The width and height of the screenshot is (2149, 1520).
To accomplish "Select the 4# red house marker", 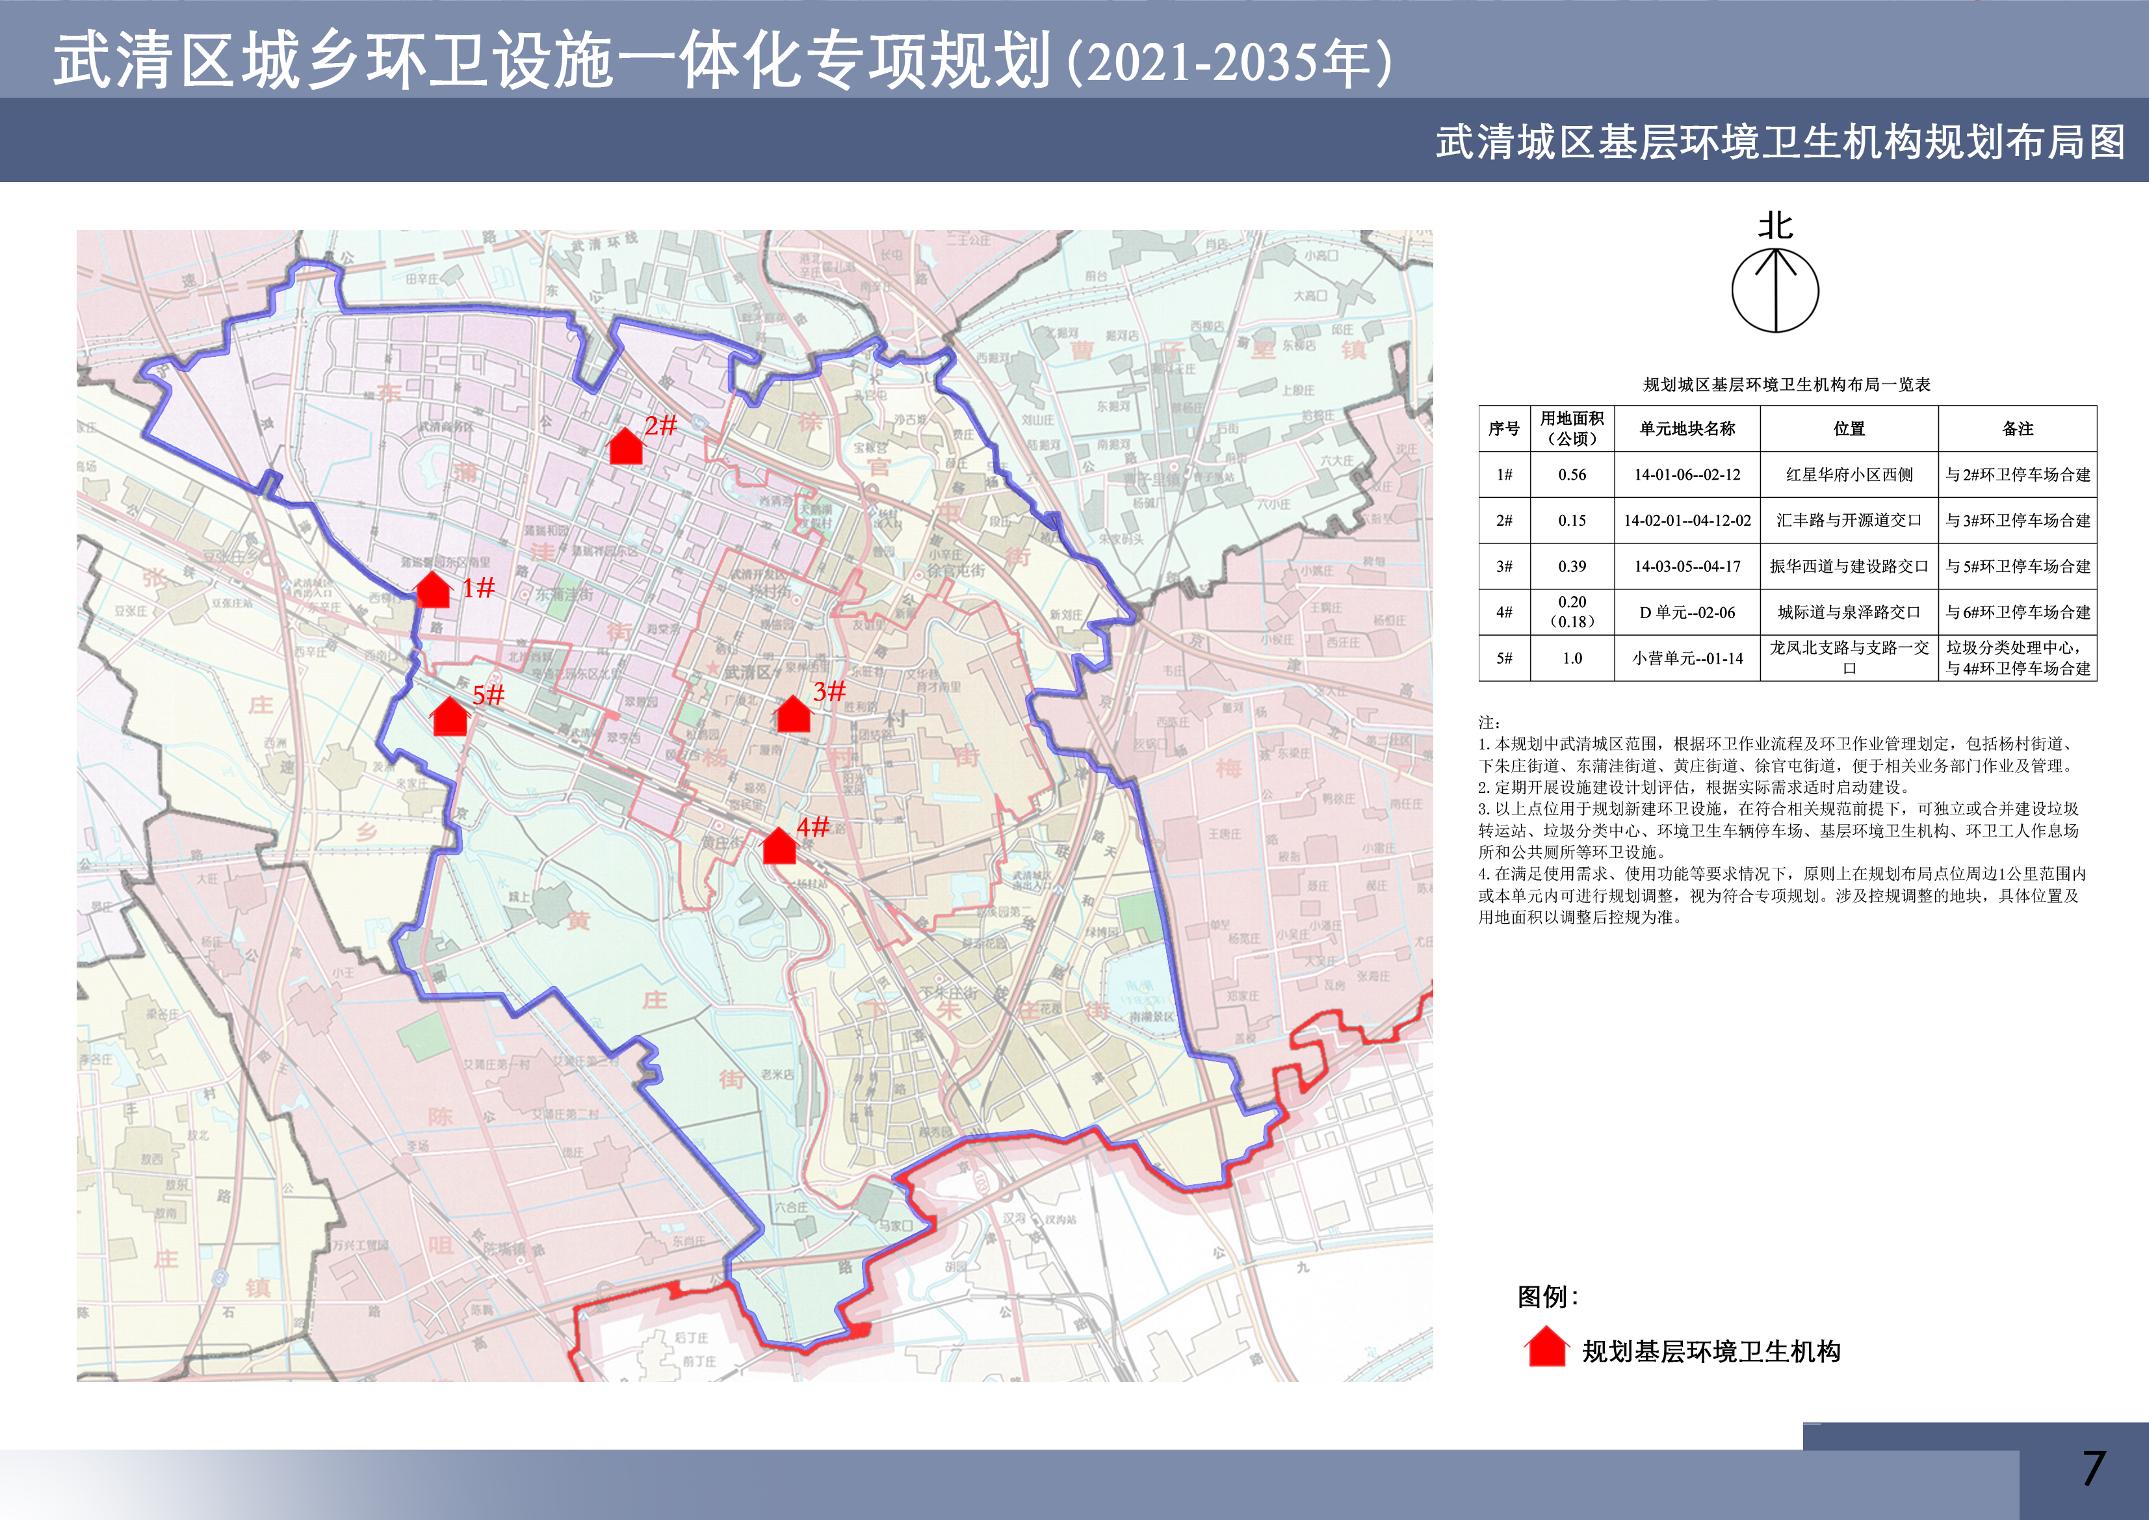I will (x=779, y=846).
